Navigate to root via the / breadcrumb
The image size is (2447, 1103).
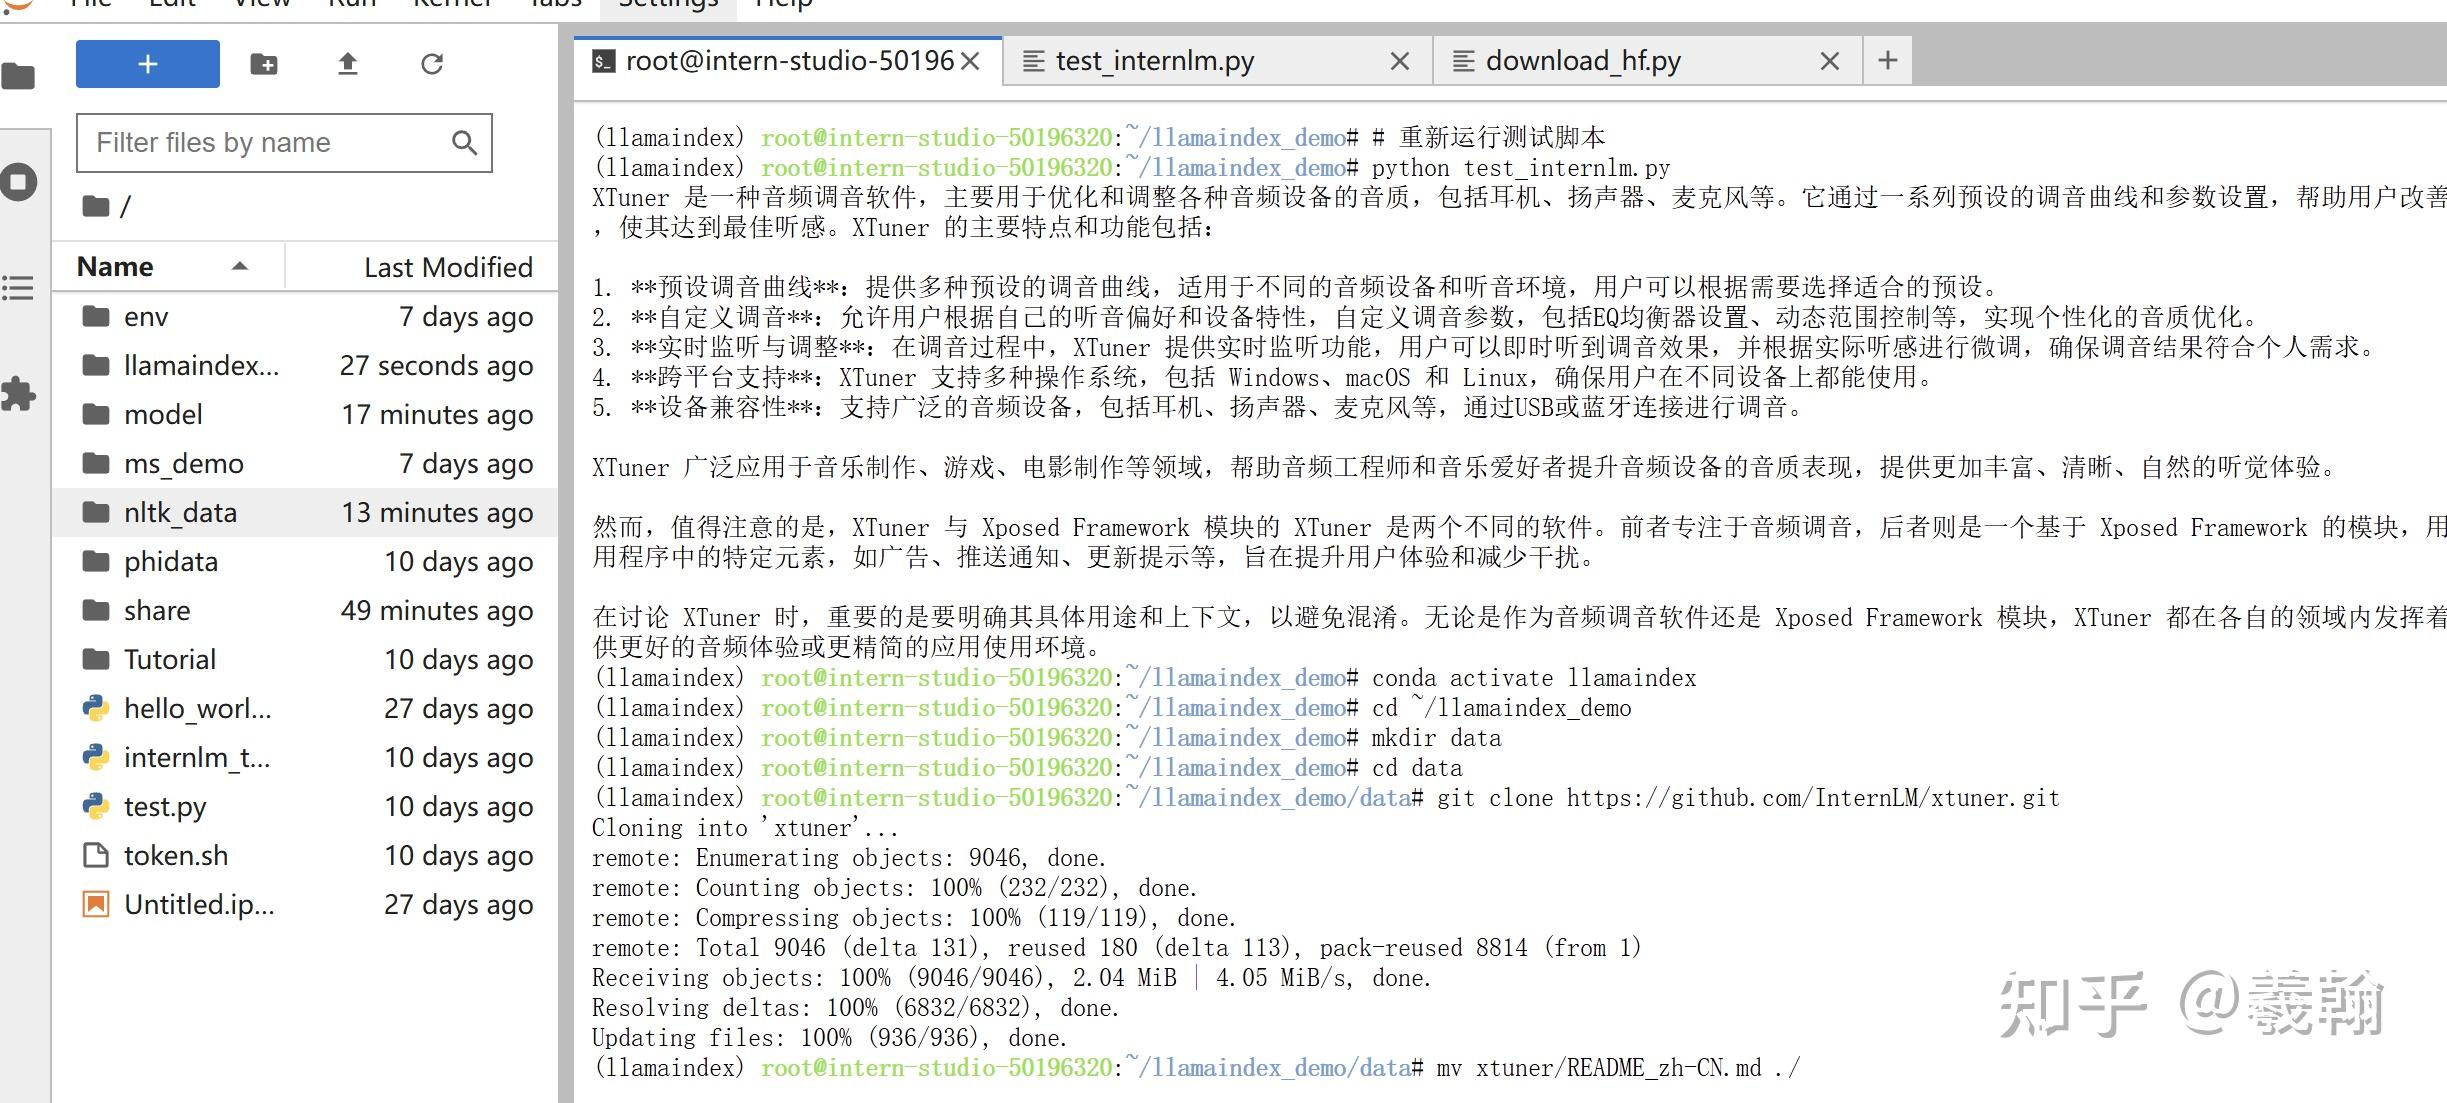[x=126, y=205]
